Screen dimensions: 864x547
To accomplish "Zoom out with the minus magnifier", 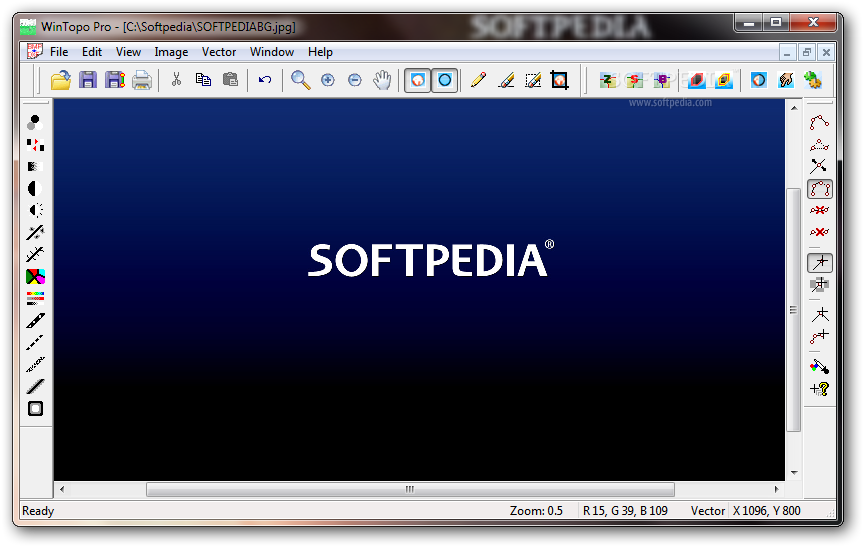I will coord(355,80).
